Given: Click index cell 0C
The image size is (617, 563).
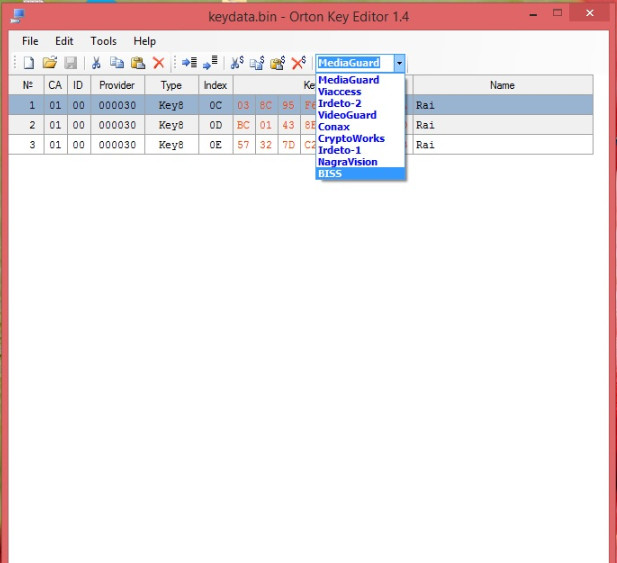Looking at the screenshot, I should click(x=215, y=105).
